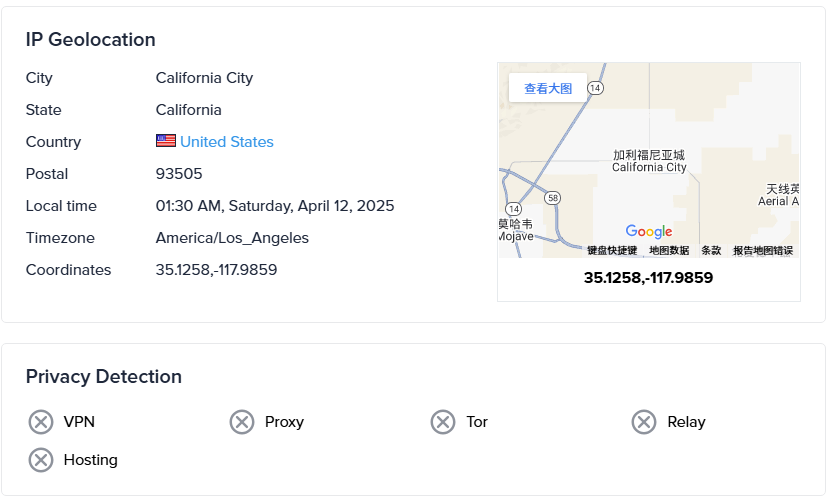The image size is (828, 499).
Task: Click the Mojave label on the map
Action: click(x=514, y=238)
